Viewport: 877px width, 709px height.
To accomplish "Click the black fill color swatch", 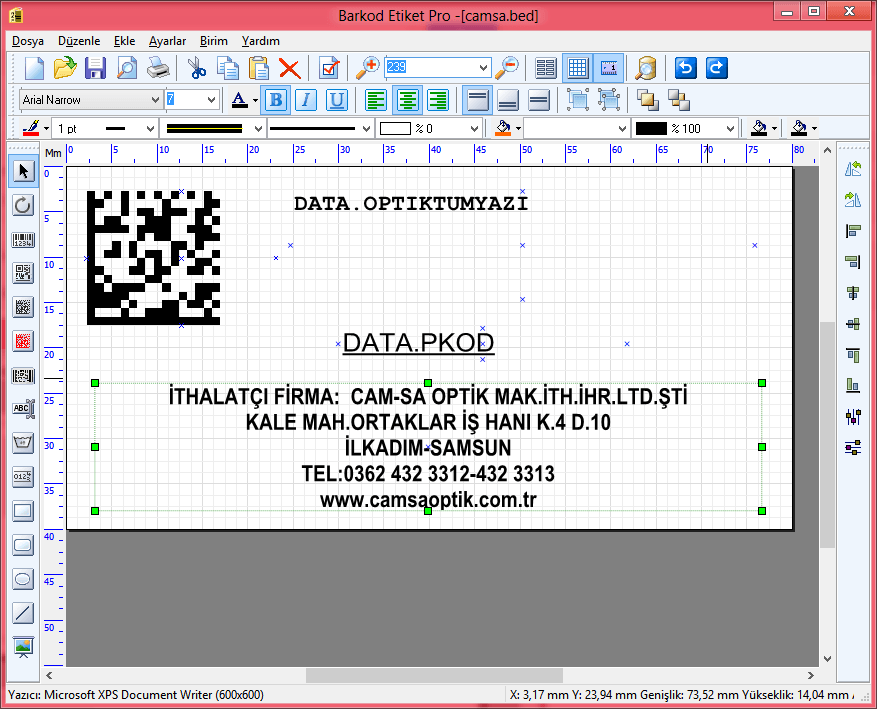I will click(x=652, y=129).
